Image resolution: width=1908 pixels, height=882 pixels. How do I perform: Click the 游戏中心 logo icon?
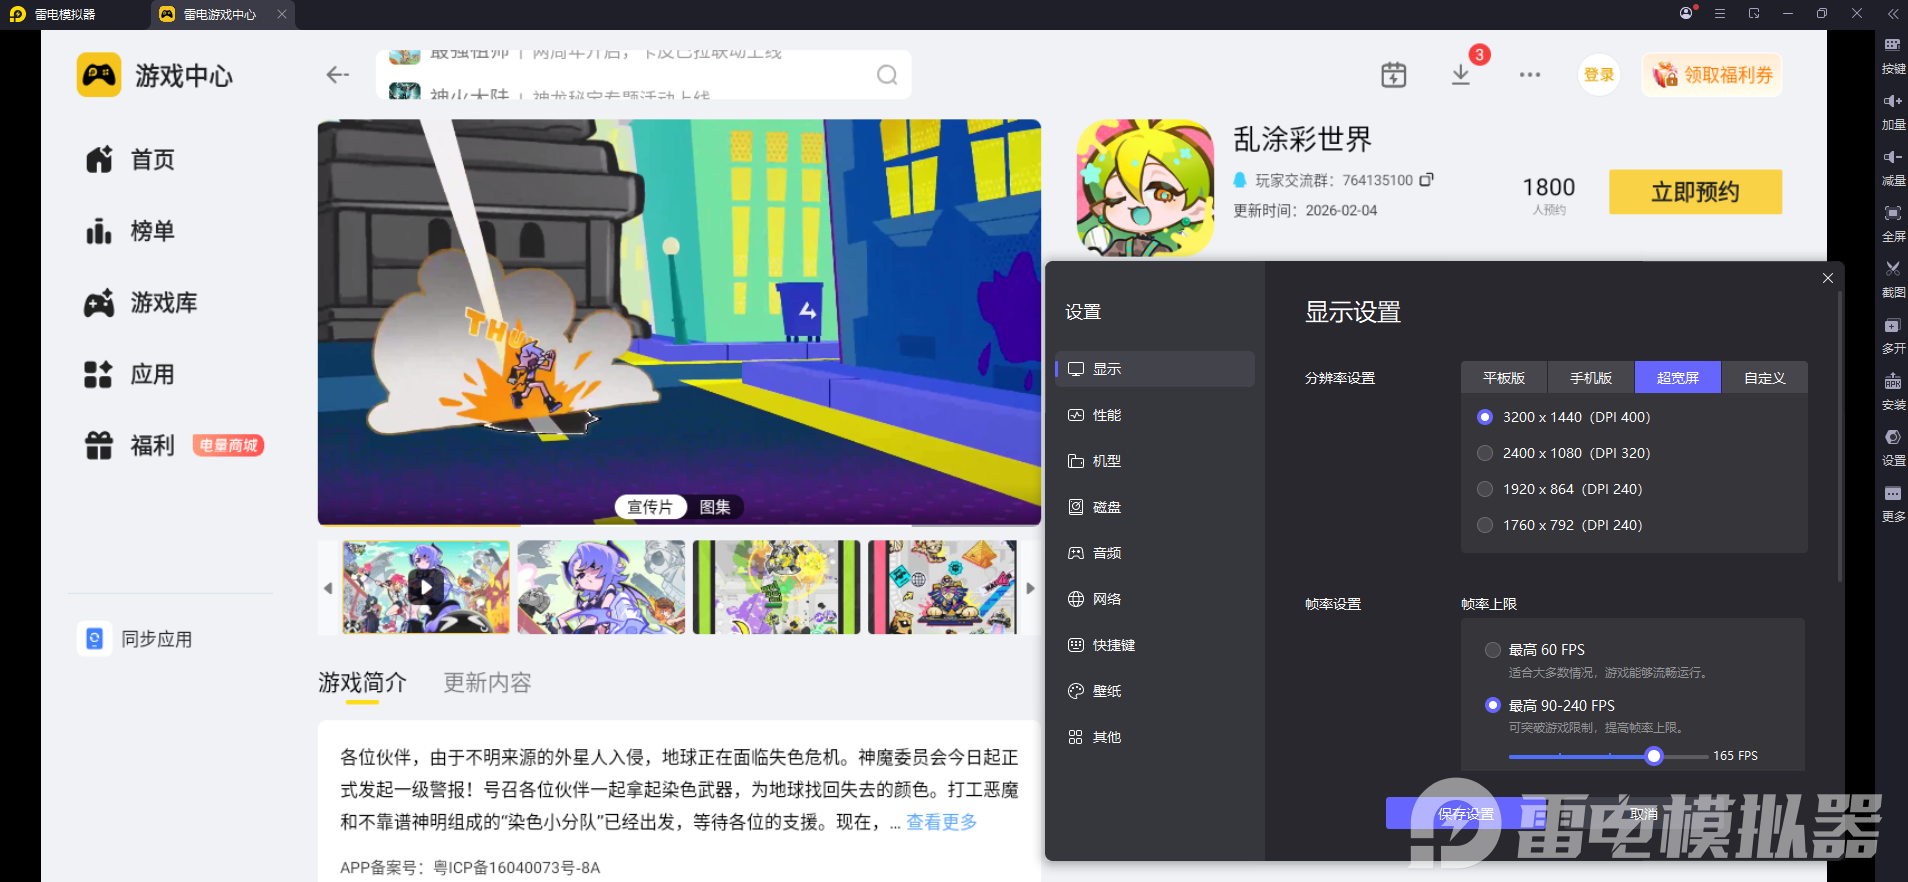[x=99, y=75]
